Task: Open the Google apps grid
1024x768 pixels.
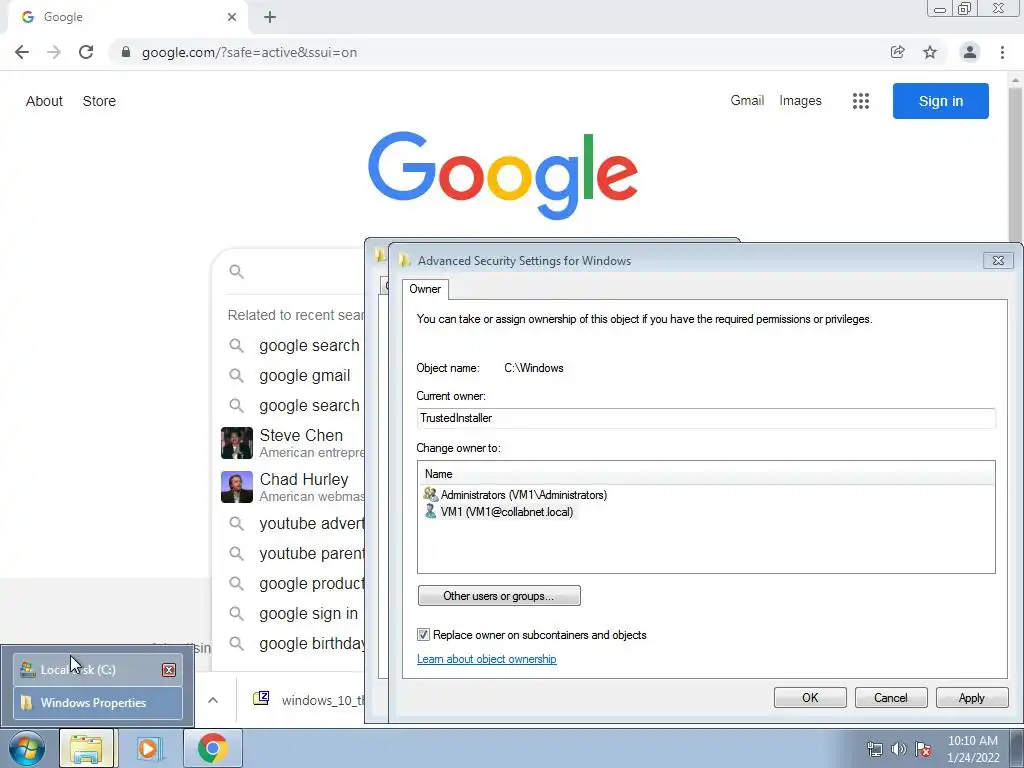Action: point(861,101)
